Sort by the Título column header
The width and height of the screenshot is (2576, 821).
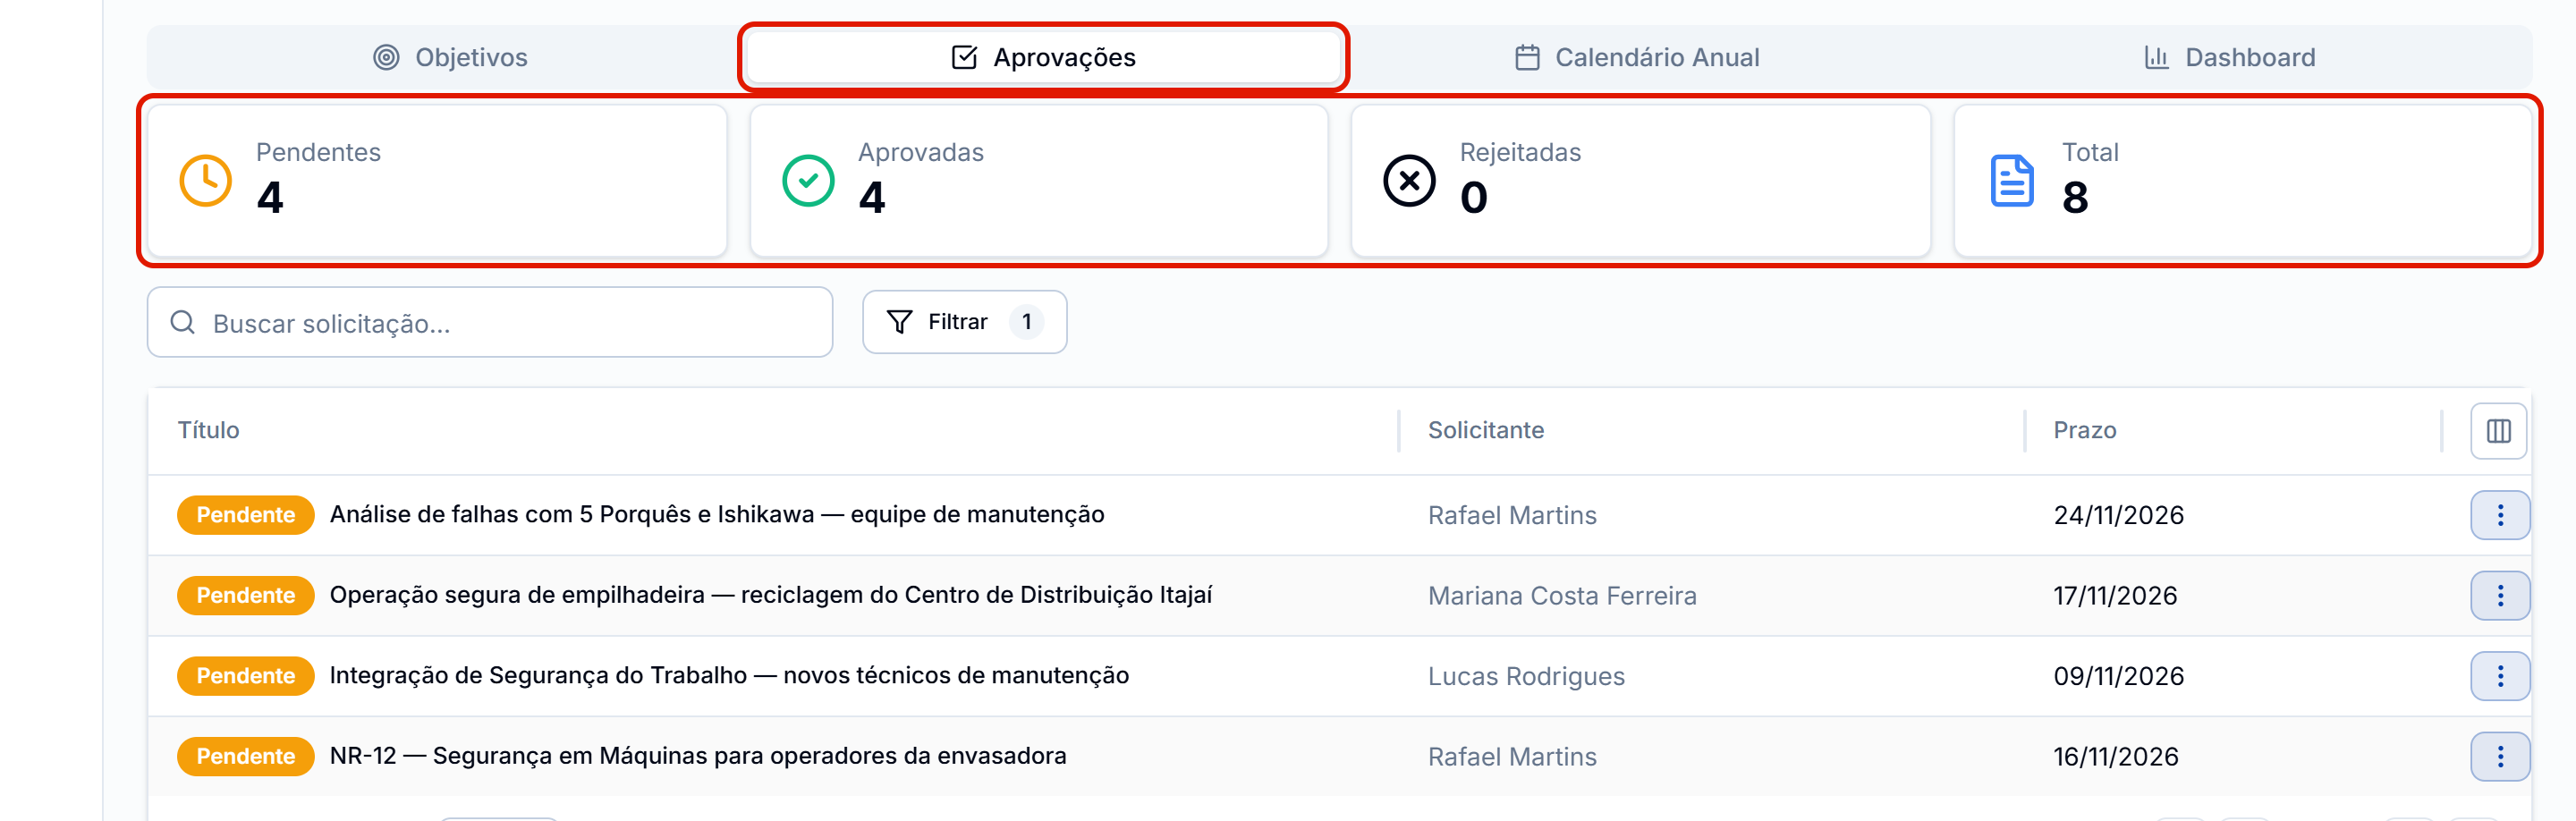click(208, 430)
